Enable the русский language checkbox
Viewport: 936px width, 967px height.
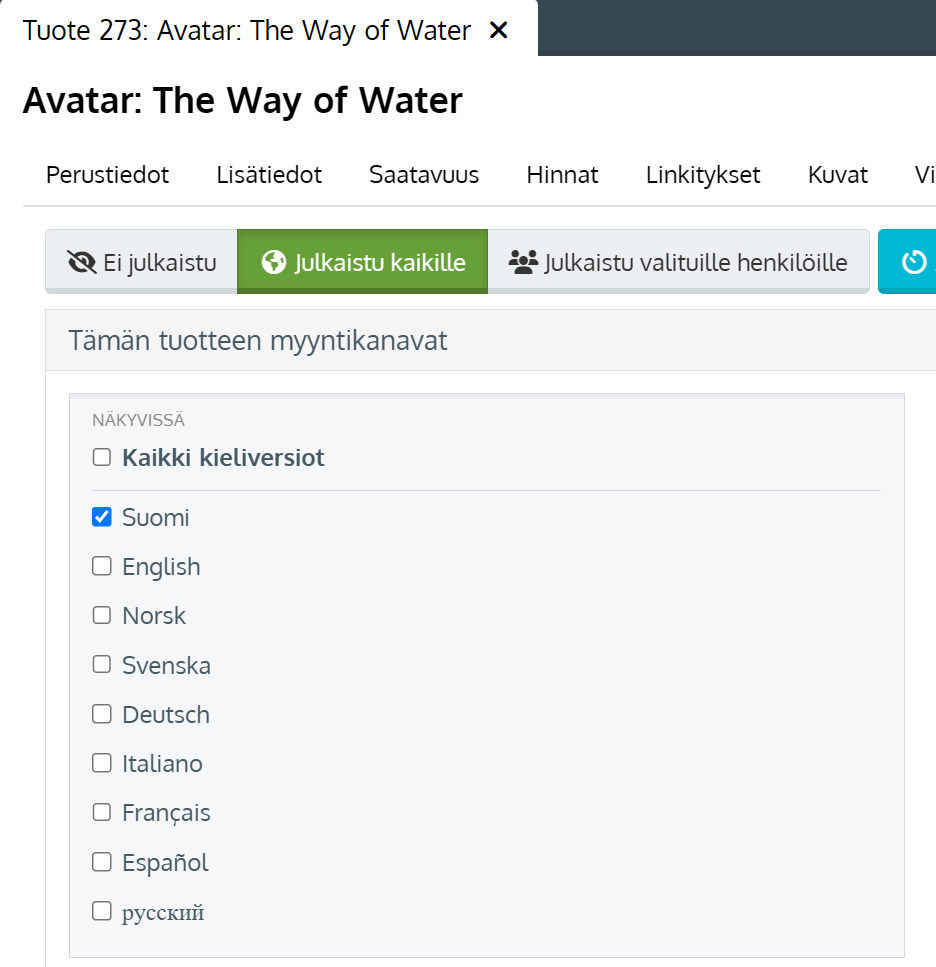pyautogui.click(x=102, y=911)
